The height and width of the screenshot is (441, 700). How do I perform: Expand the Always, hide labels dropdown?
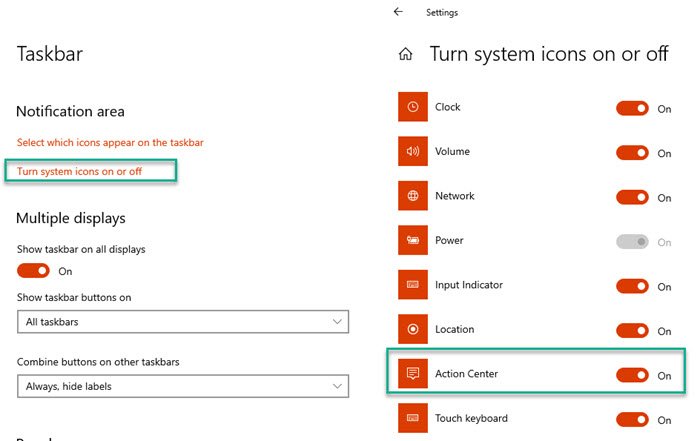[183, 386]
